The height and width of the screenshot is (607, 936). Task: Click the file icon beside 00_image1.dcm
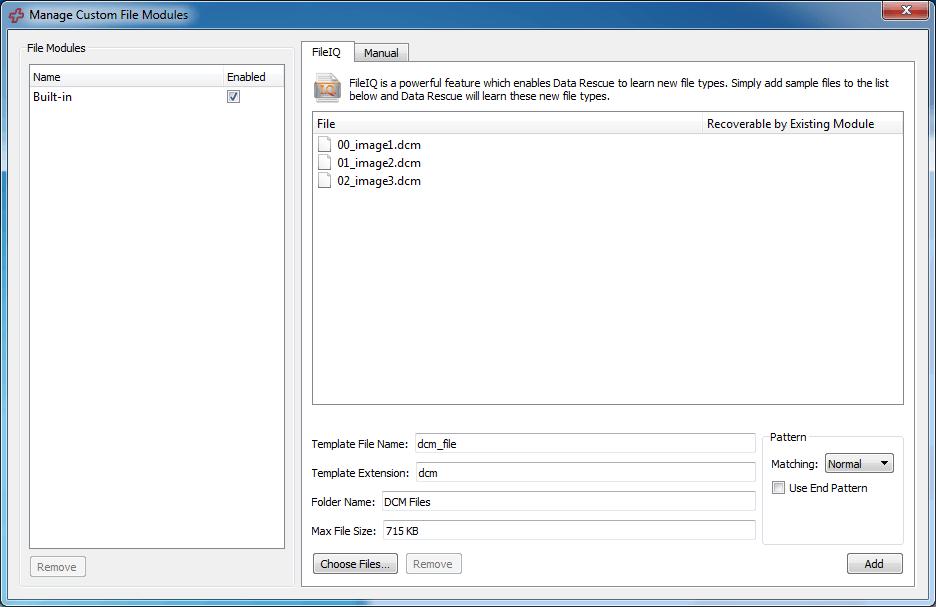[x=324, y=143]
